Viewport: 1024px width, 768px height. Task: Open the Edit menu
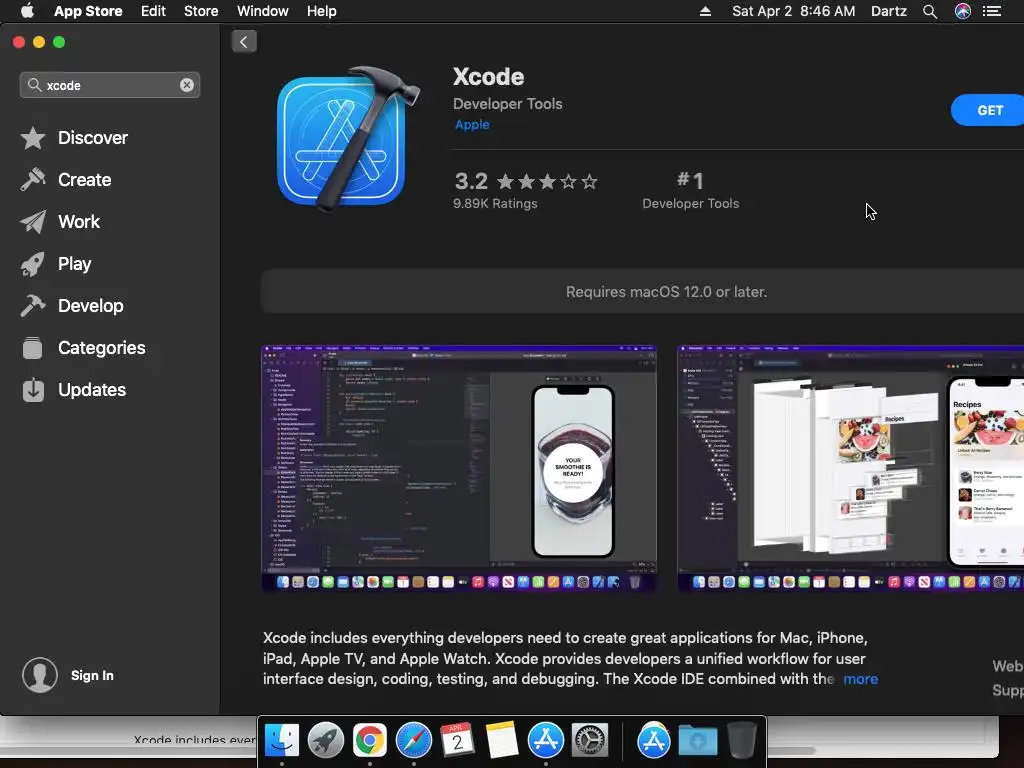153,11
